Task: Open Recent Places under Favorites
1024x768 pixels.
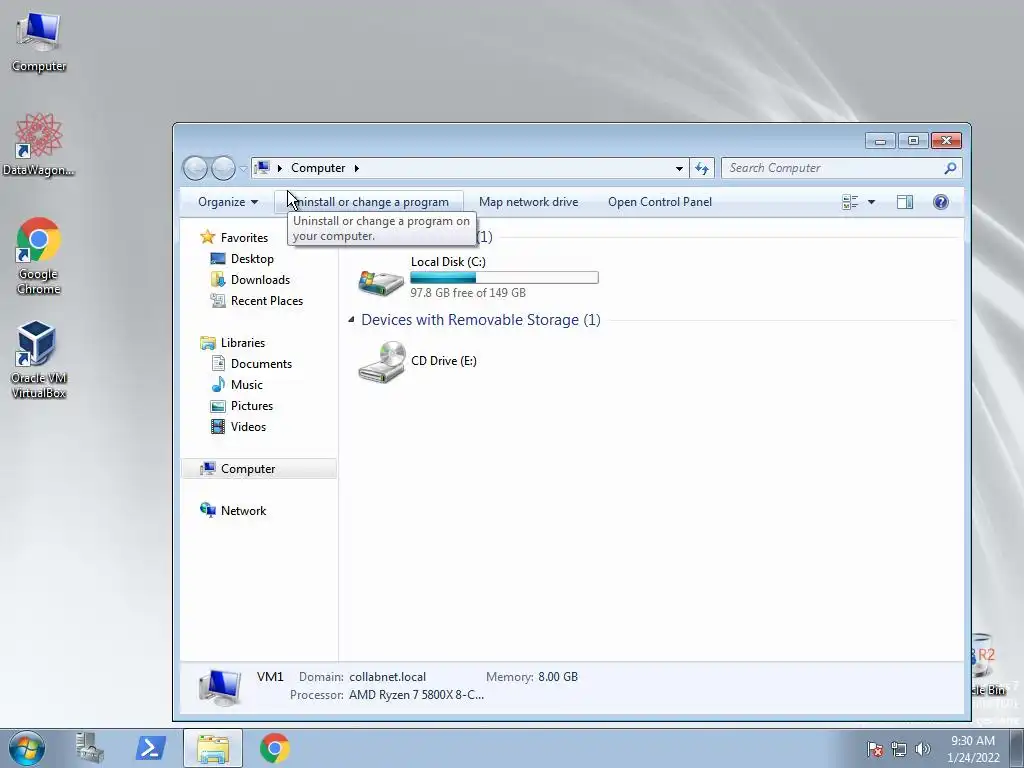Action: (x=266, y=300)
